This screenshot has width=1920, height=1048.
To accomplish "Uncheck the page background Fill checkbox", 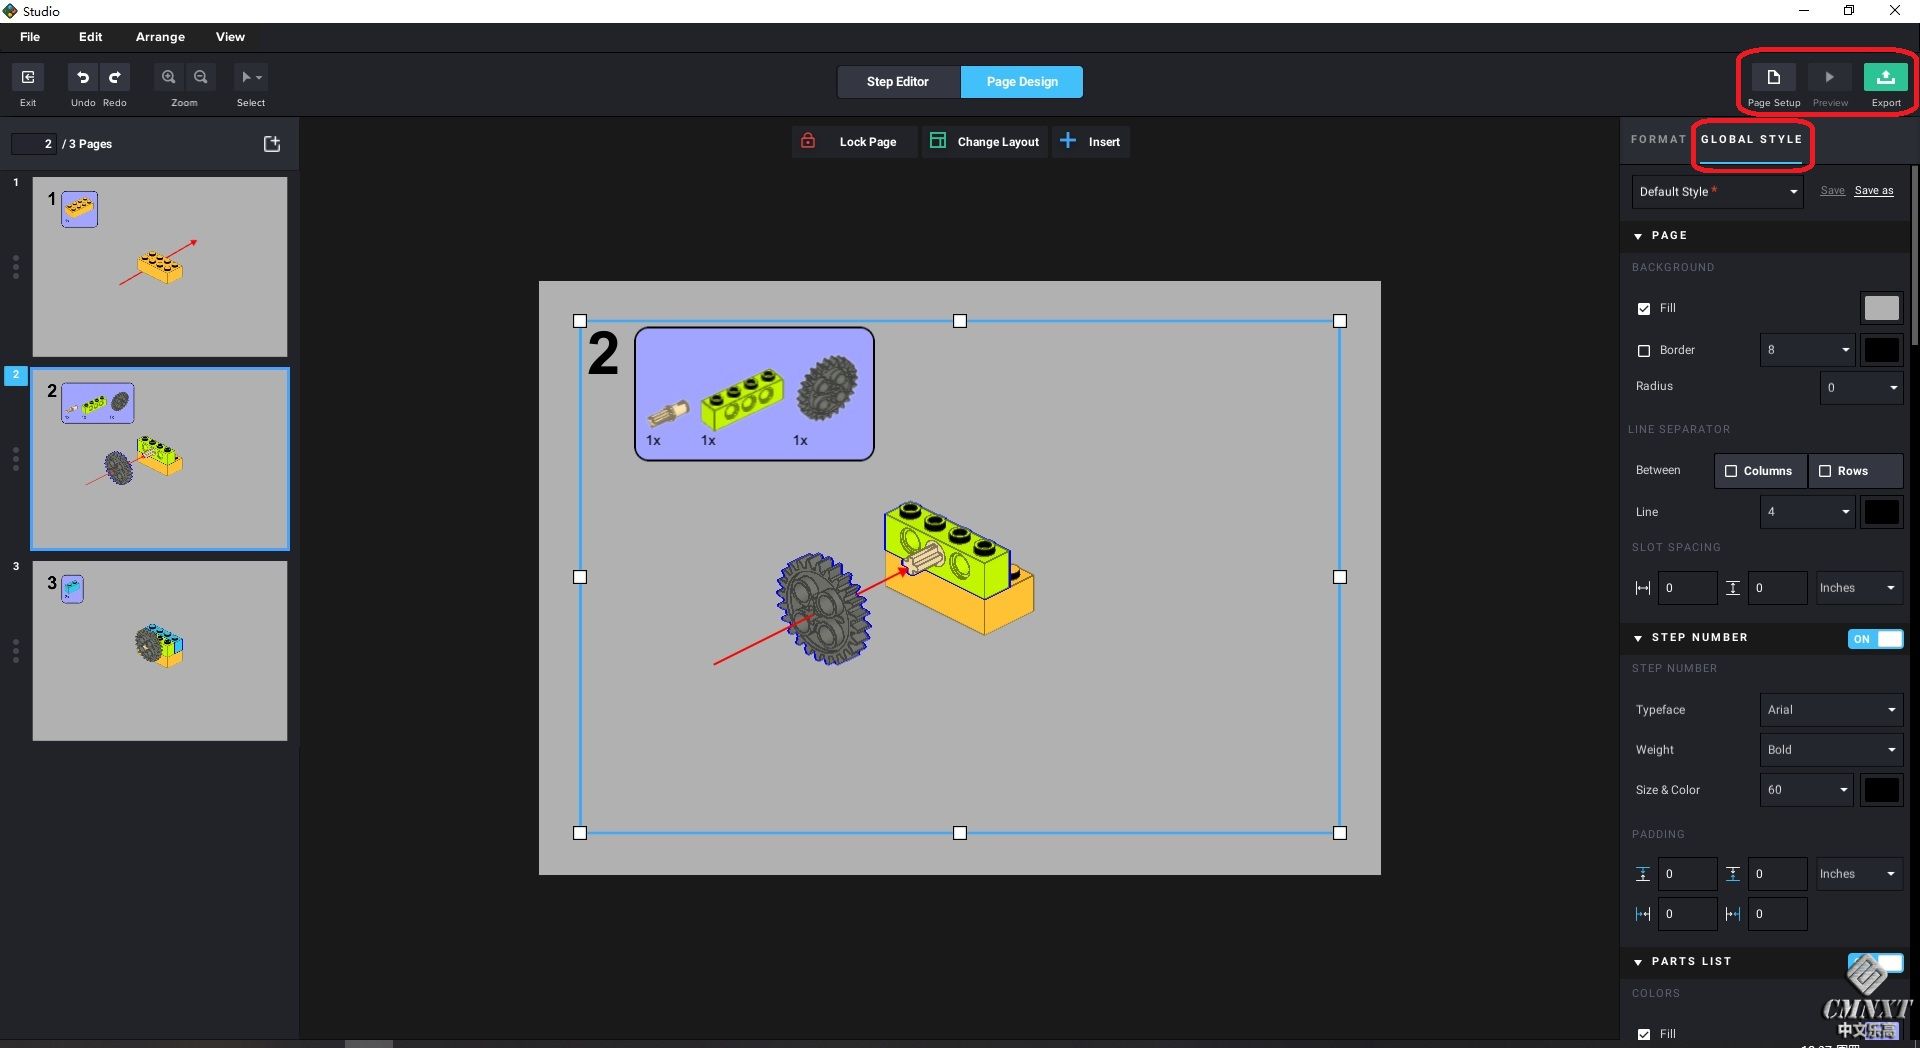I will tap(1644, 309).
